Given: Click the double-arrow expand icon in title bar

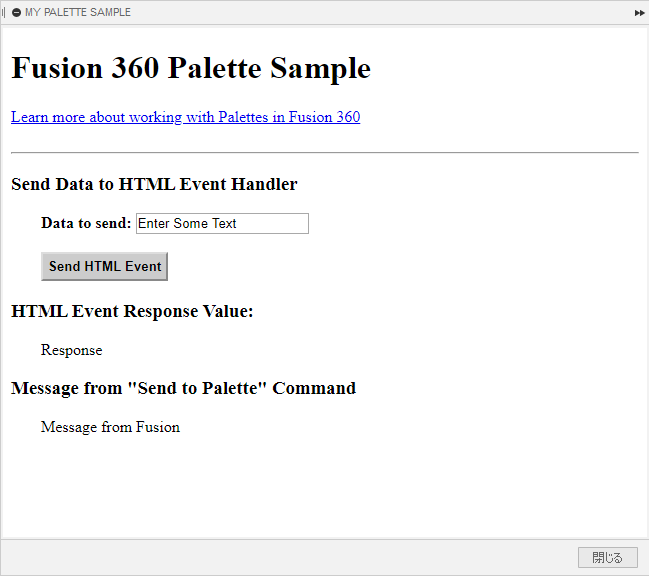Looking at the screenshot, I should pos(639,13).
